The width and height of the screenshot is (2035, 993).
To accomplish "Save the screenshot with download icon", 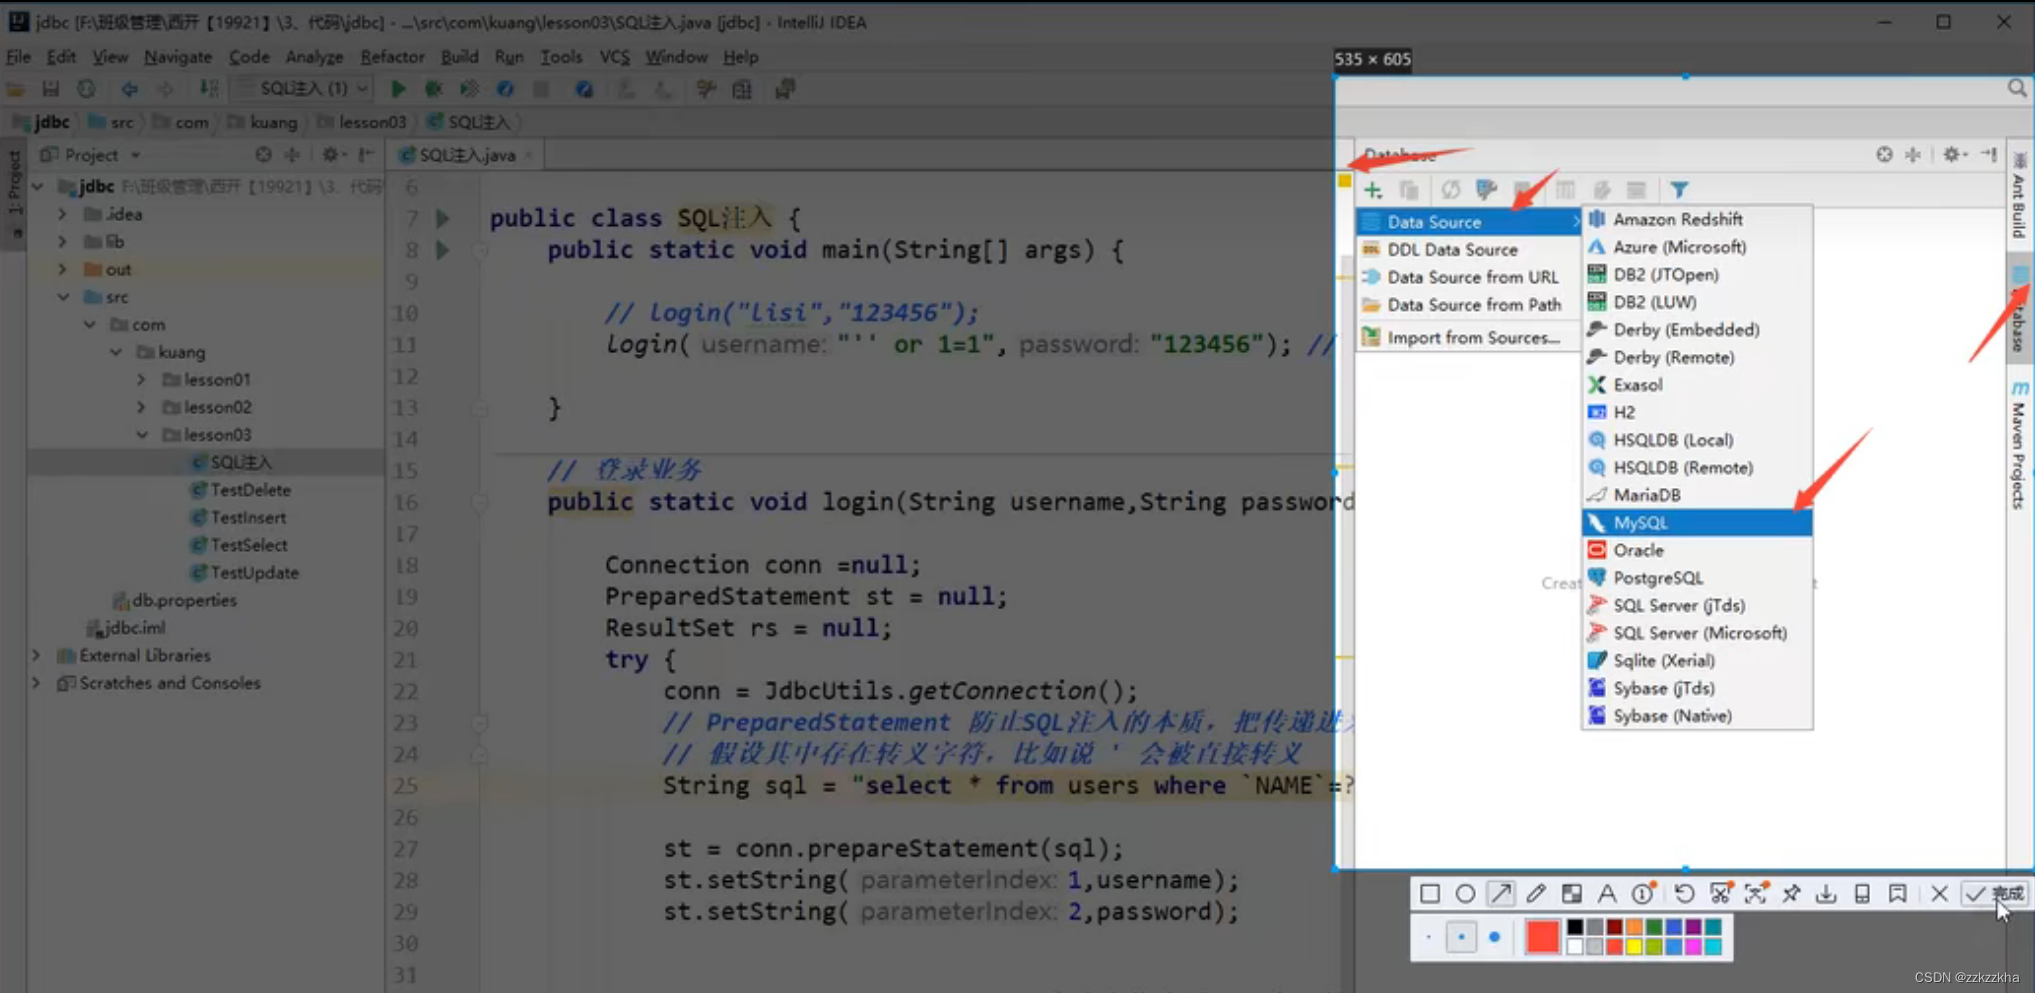I will pyautogui.click(x=1826, y=894).
